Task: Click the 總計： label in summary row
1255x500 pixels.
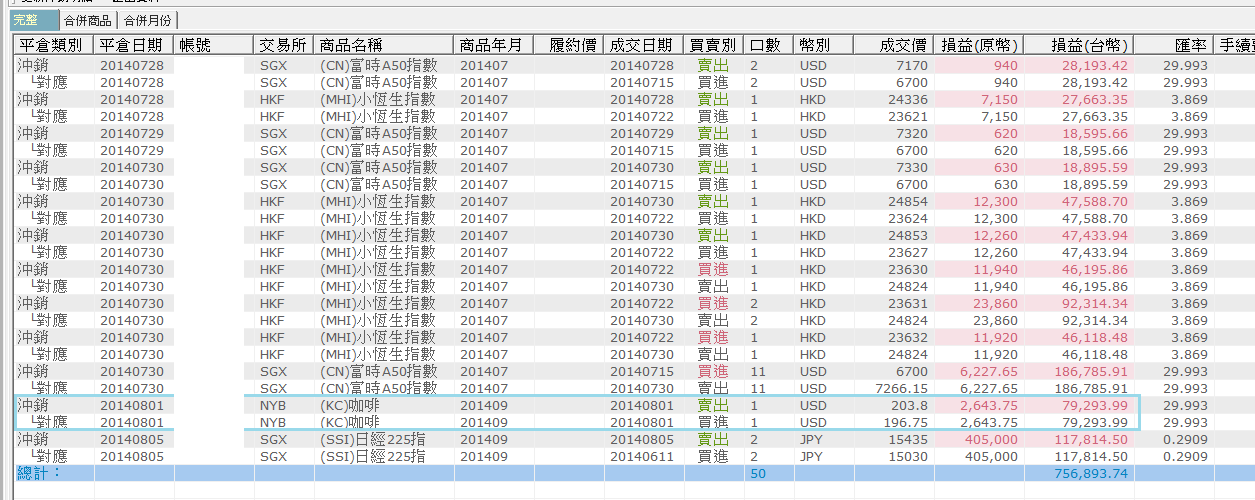Action: (x=40, y=473)
